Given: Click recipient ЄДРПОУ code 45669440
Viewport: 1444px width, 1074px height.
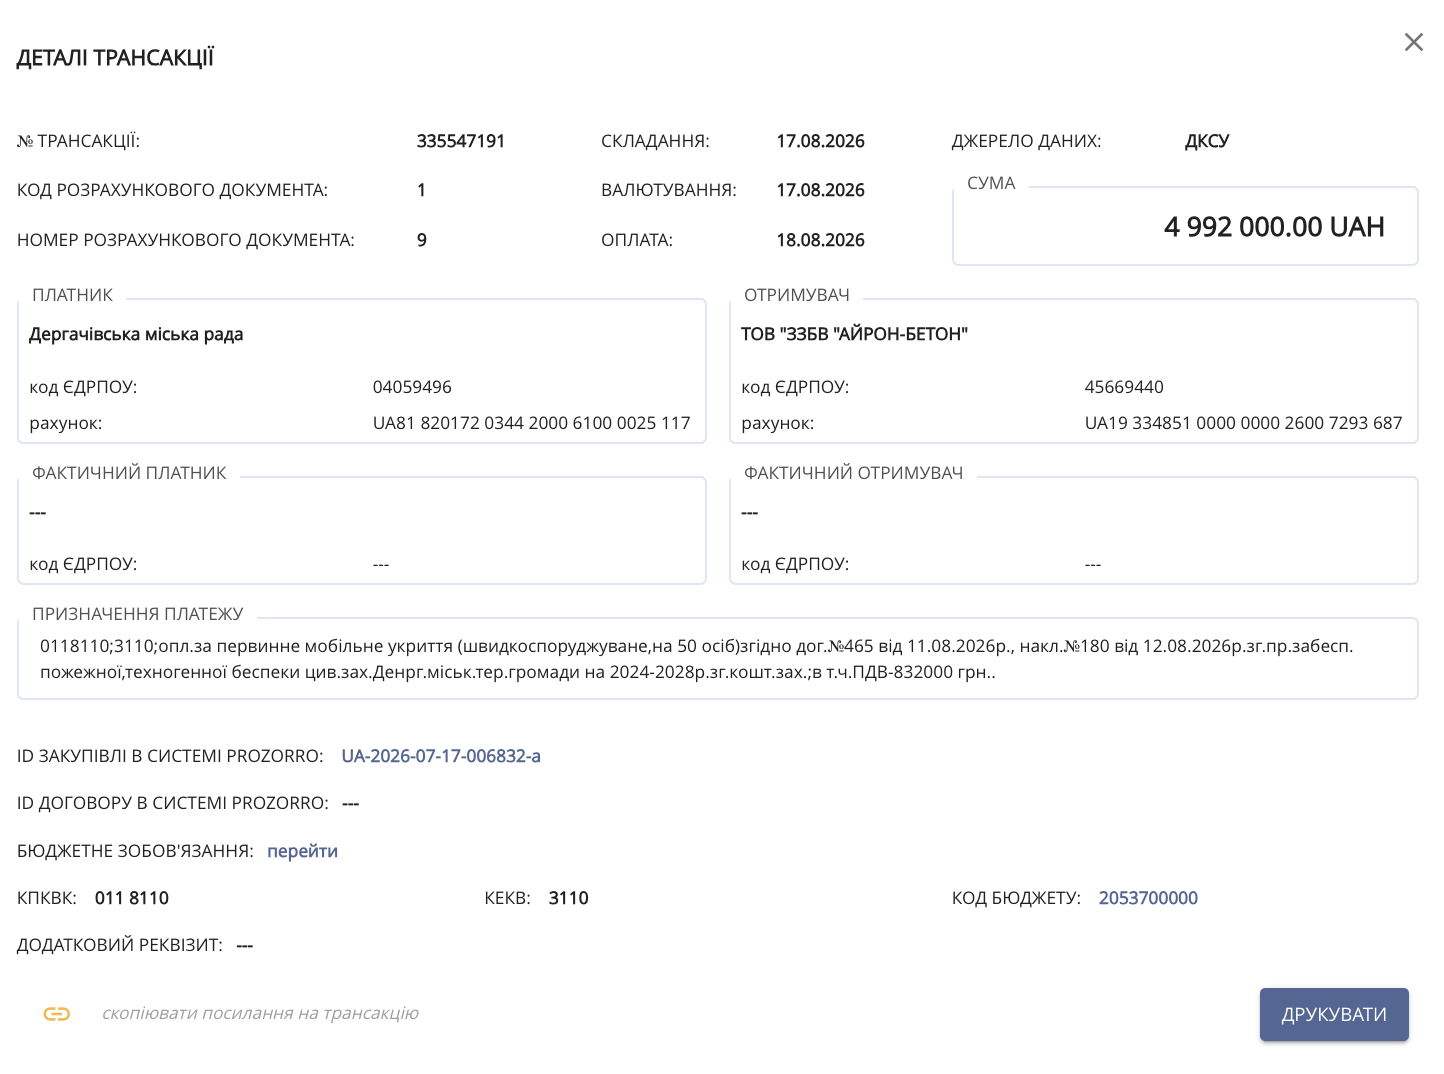Looking at the screenshot, I should [x=1124, y=387].
